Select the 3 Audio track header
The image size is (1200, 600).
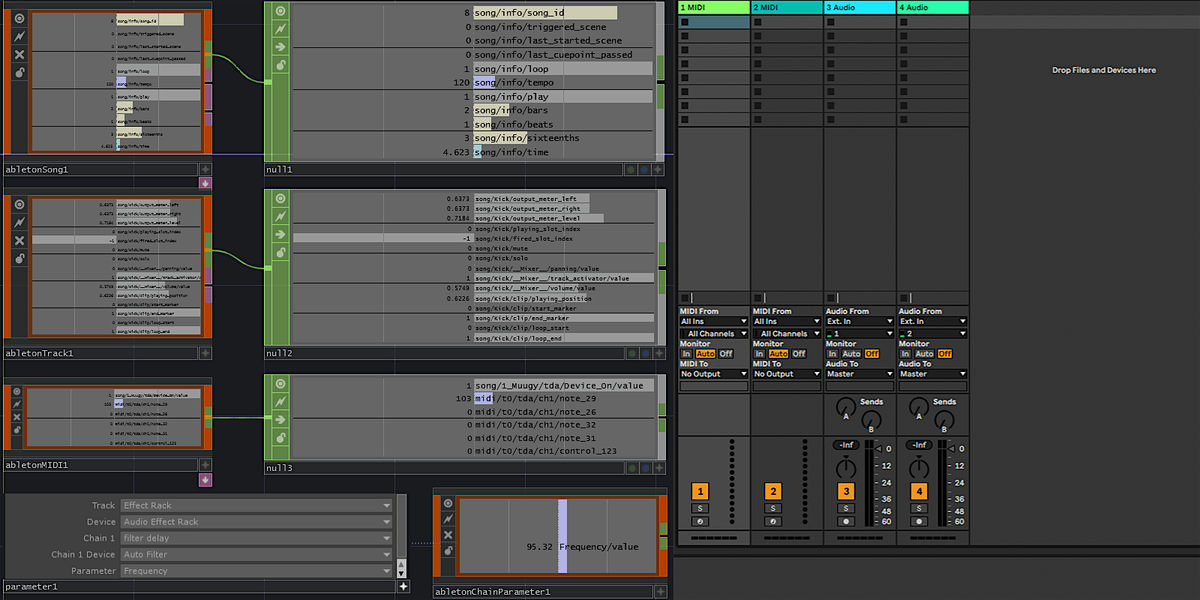point(859,7)
